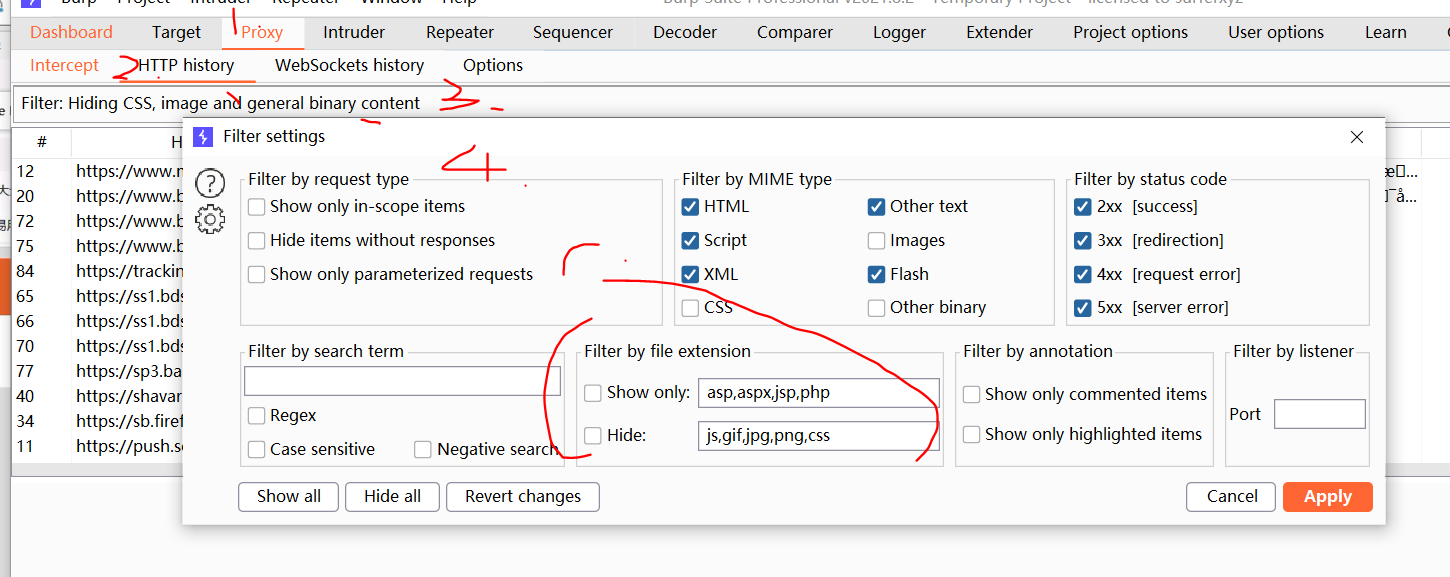Screen dimensions: 1450x577
Task: Uncheck the HTML MIME type
Action: click(x=690, y=207)
